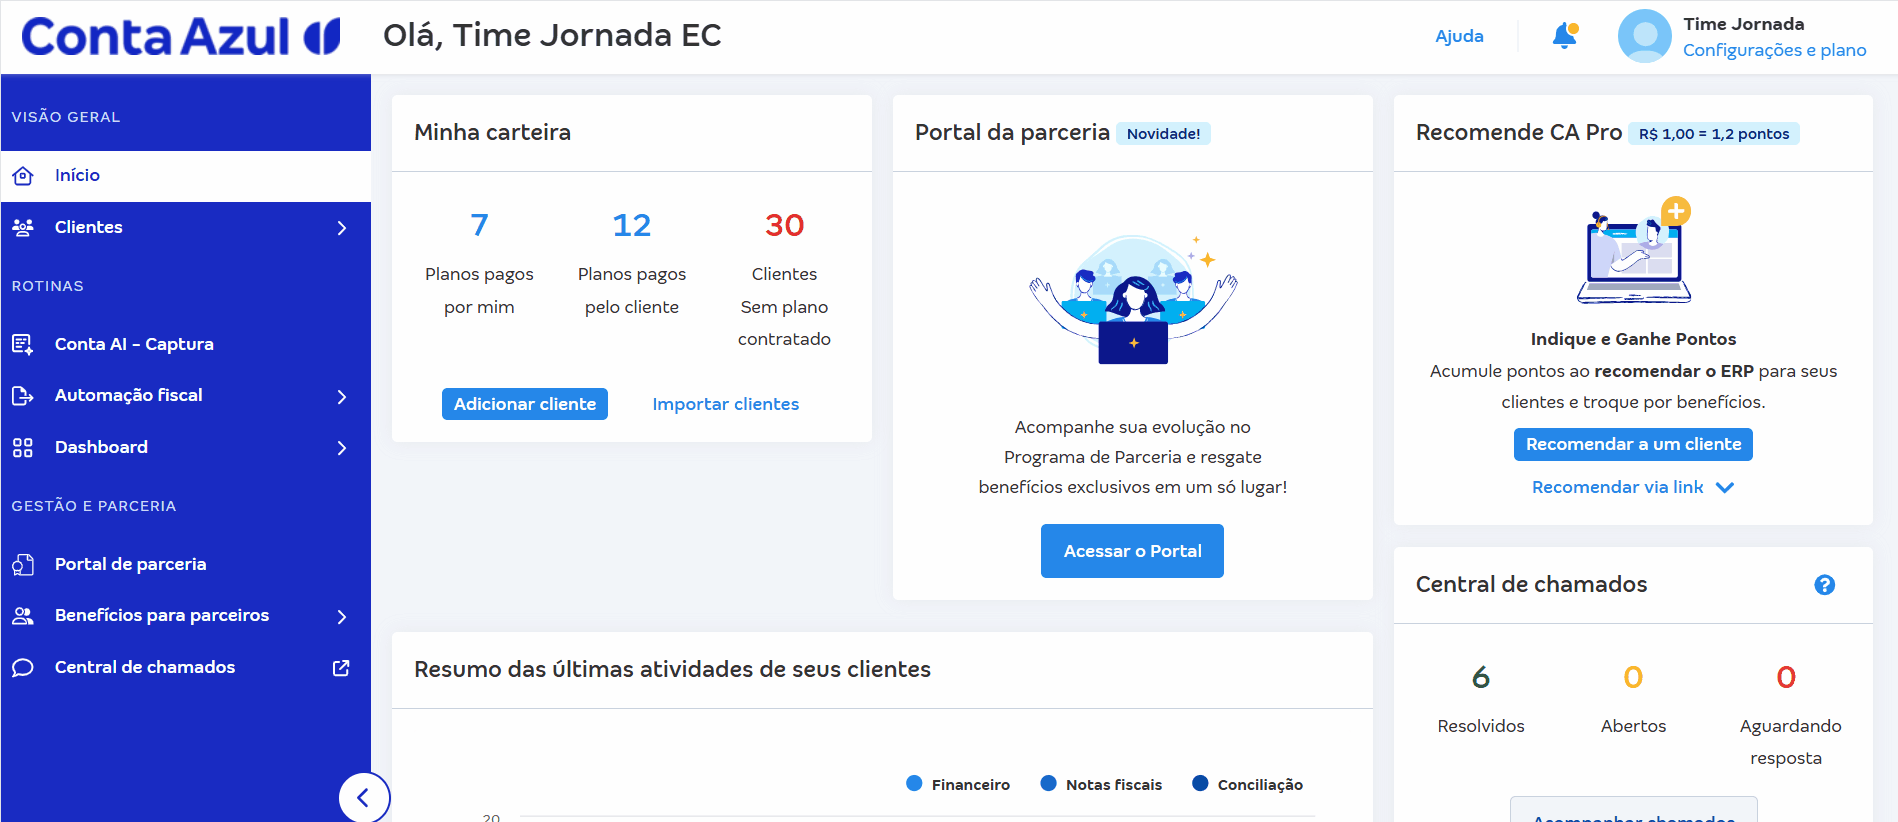
Task: Click Recomendar a um cliente button
Action: click(x=1633, y=444)
